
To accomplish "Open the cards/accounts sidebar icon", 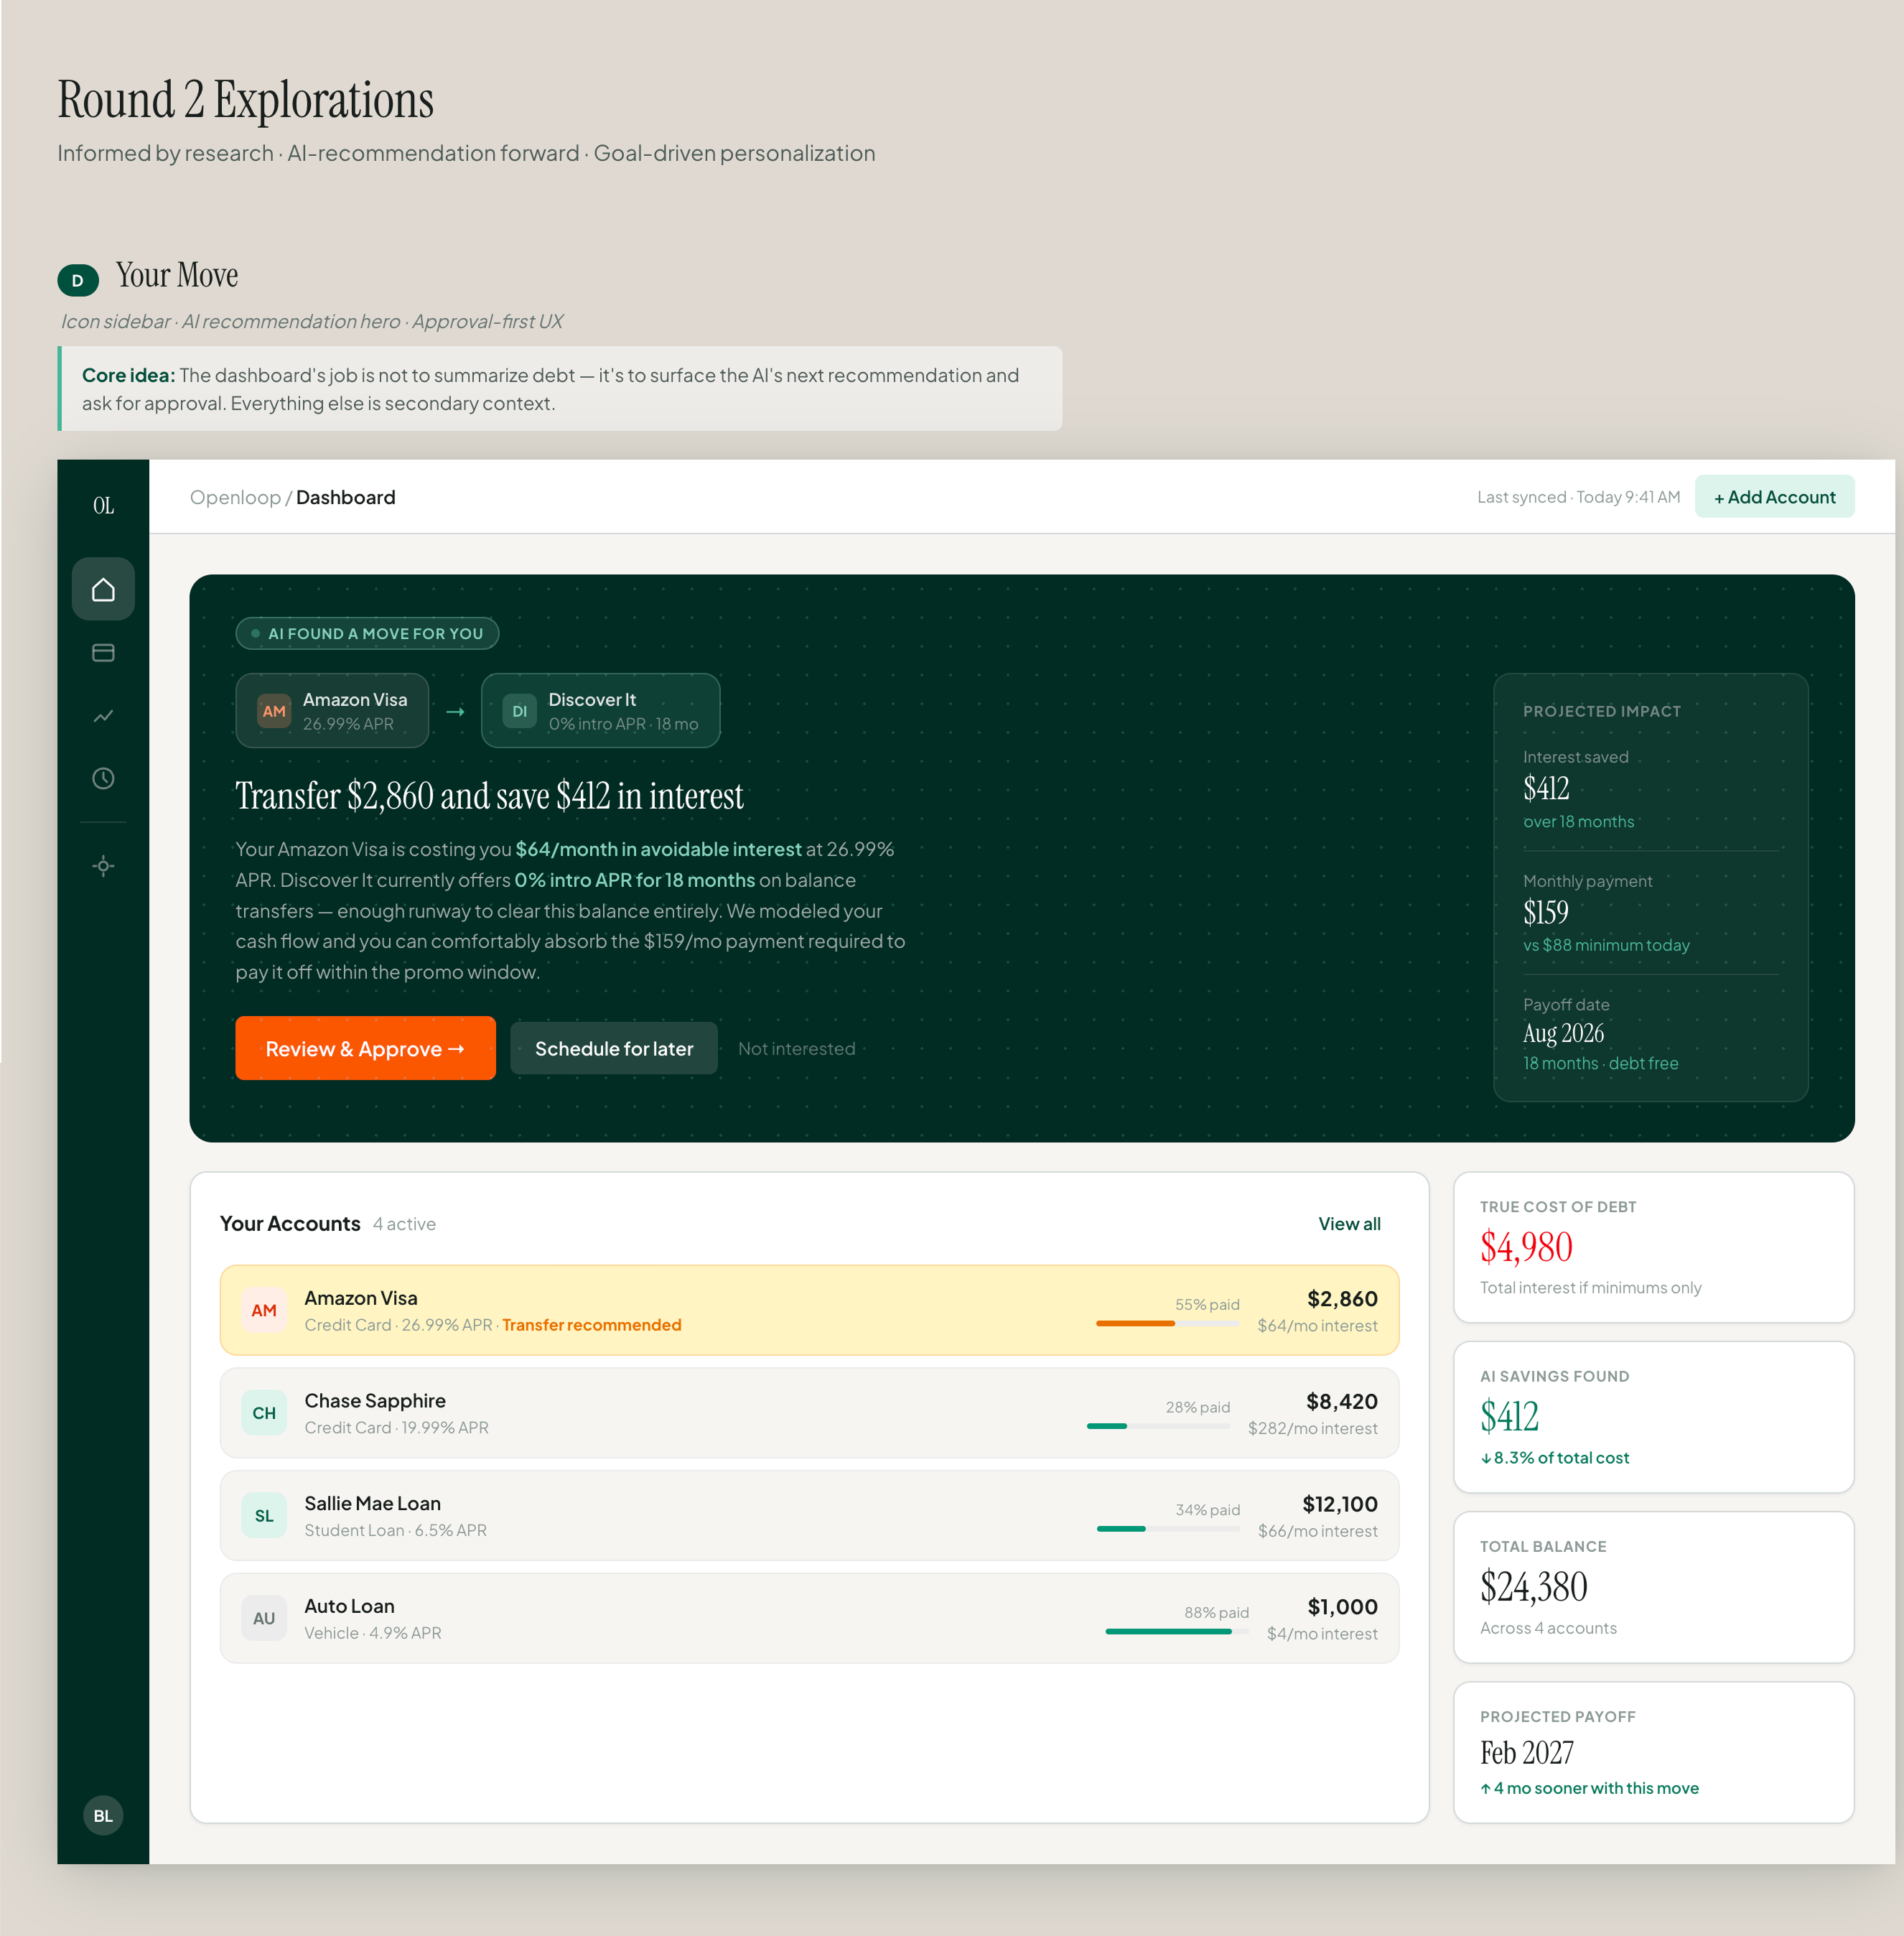I will click(x=103, y=653).
